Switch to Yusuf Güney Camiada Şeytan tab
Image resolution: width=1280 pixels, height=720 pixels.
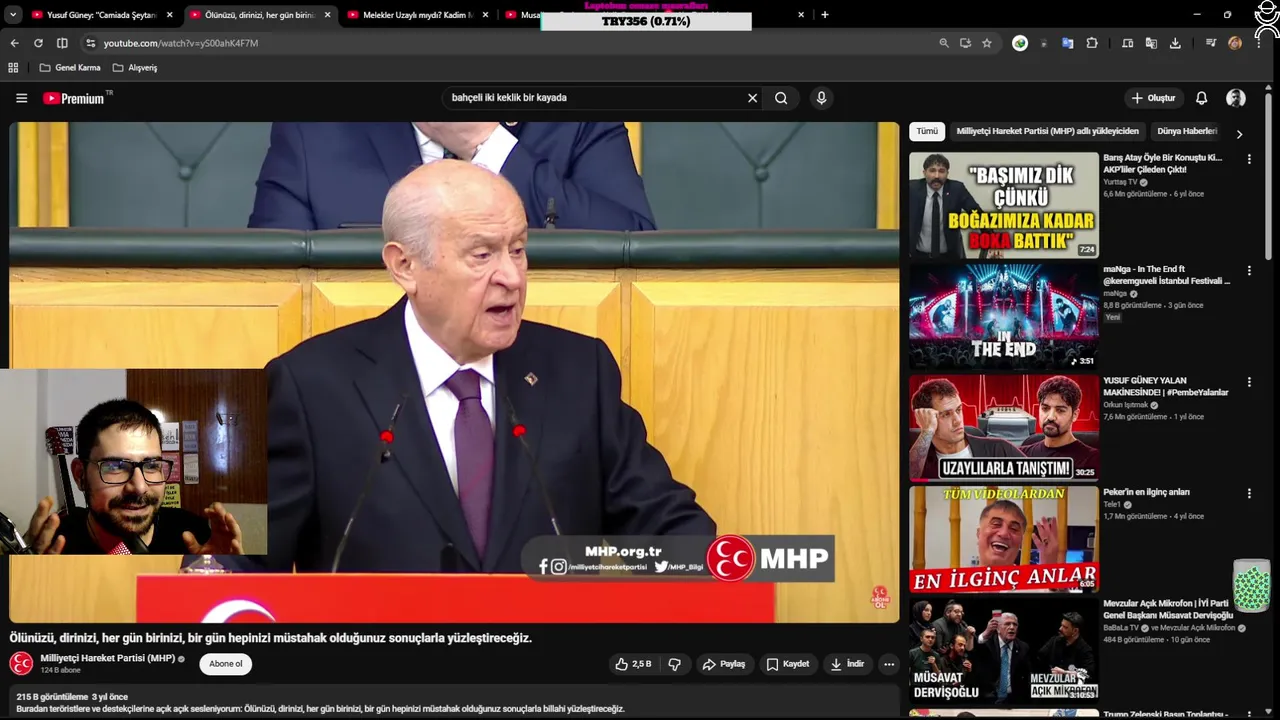pos(101,15)
